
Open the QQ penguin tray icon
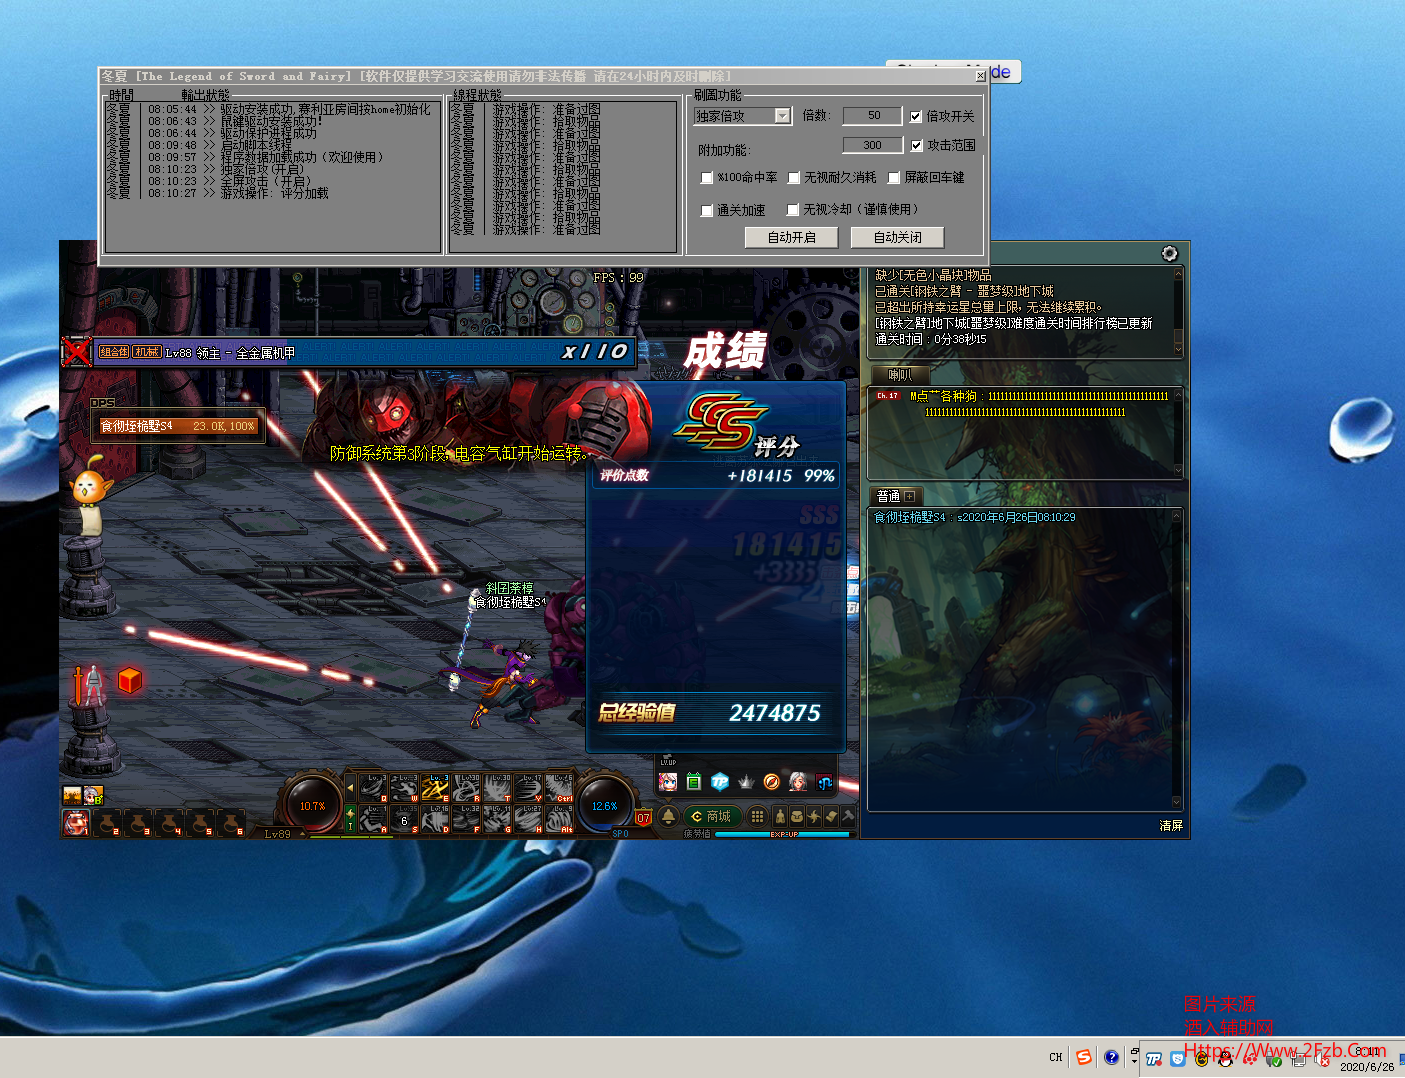[x=1226, y=1059]
